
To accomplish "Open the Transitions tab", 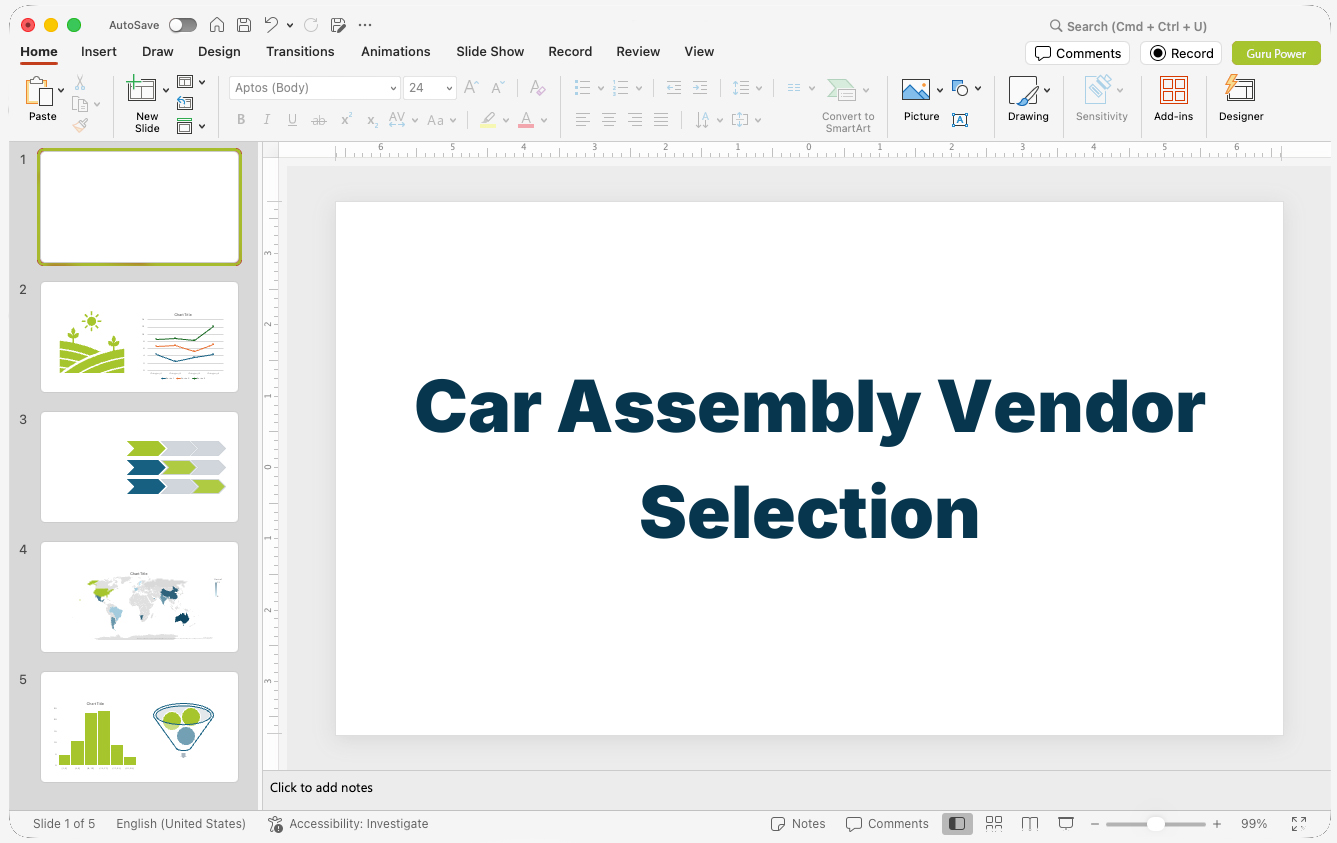I will click(x=300, y=51).
